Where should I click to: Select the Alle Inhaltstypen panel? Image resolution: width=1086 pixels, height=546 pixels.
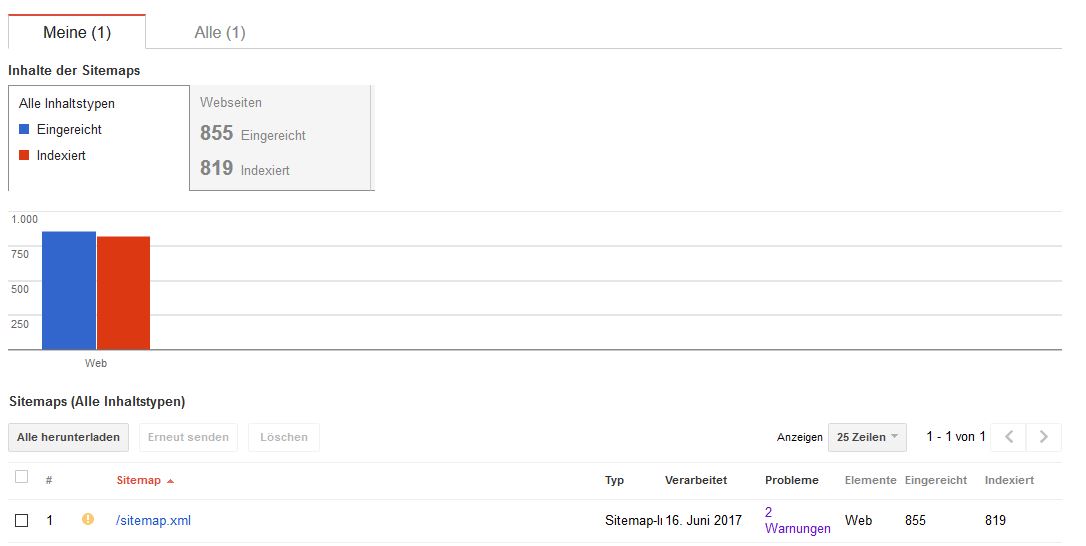pos(98,137)
